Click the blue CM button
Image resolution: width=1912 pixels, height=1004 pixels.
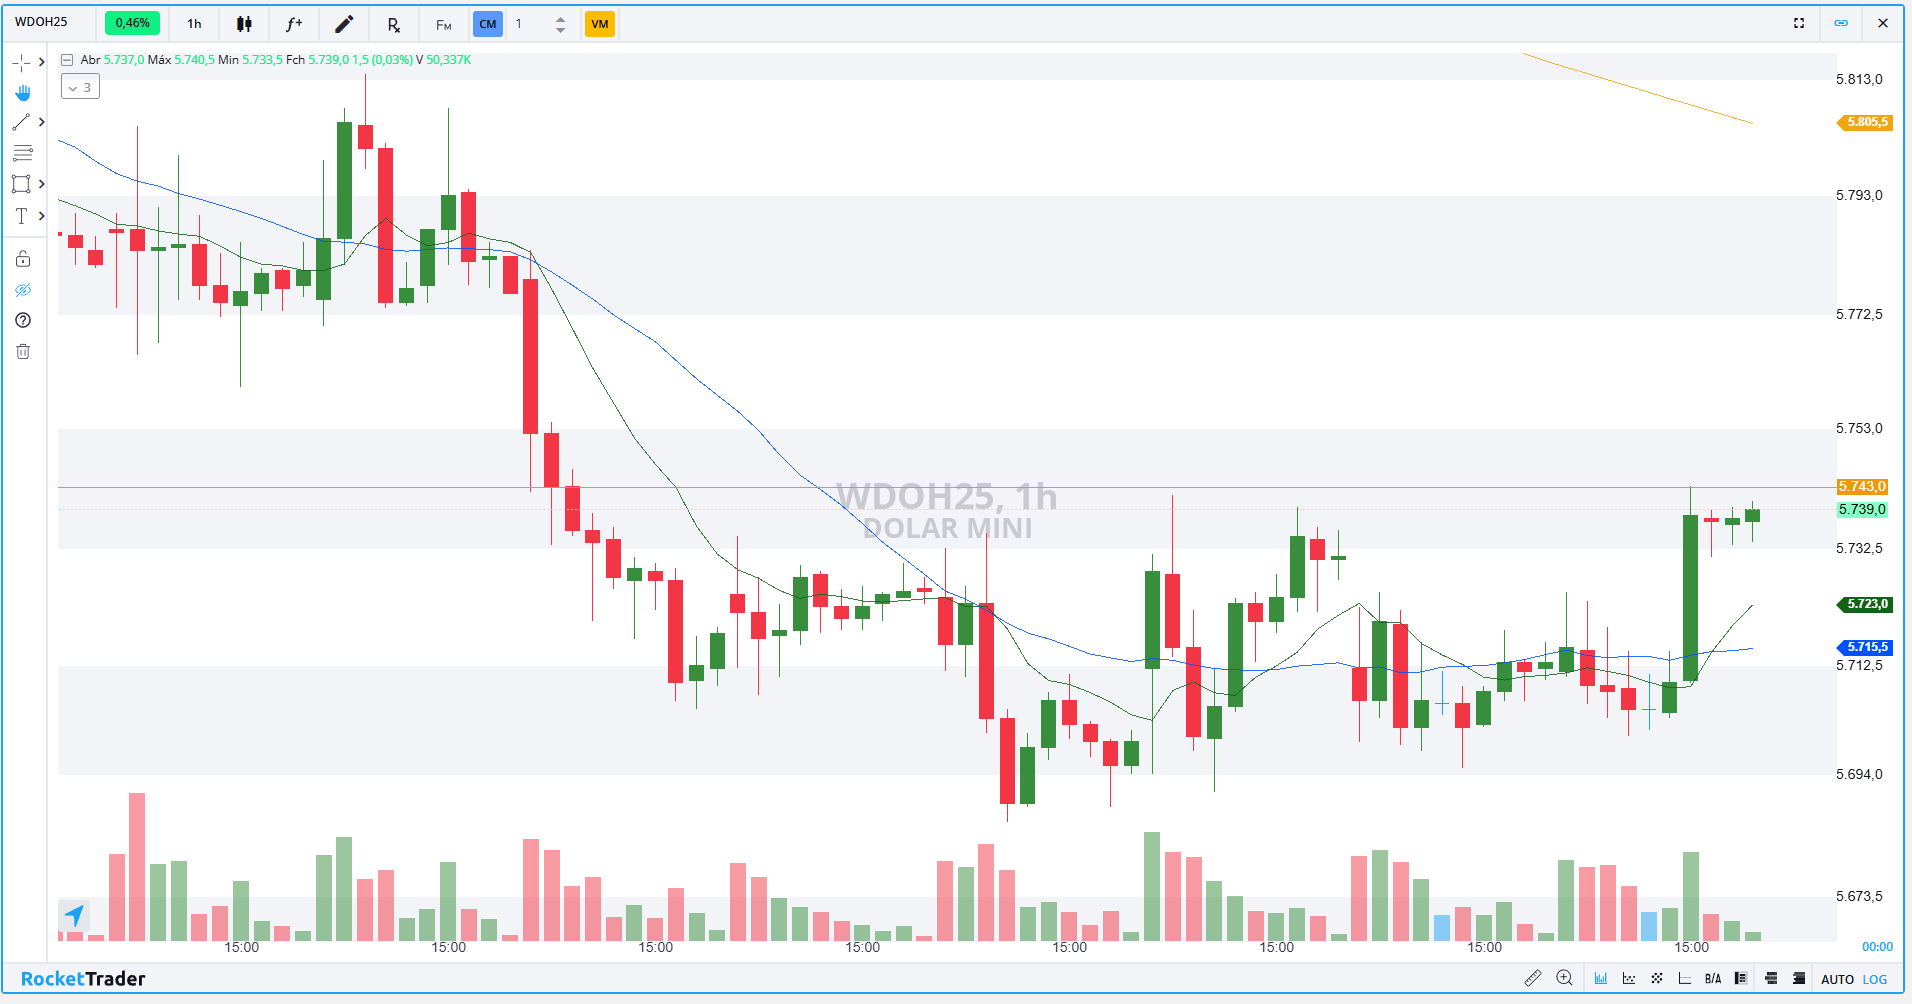click(x=487, y=24)
